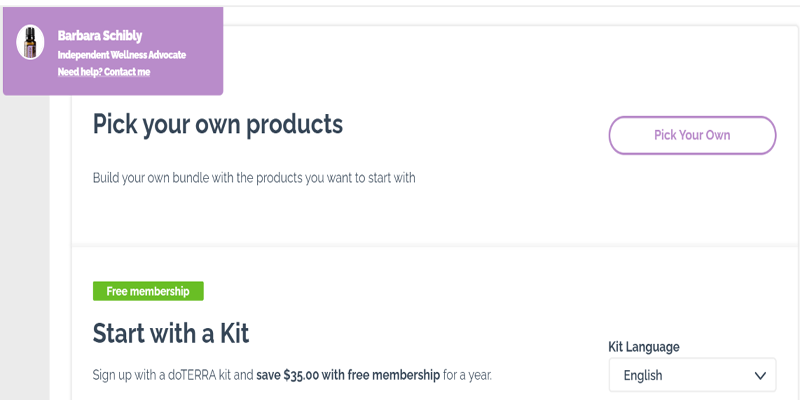Click the 'Build your own bundle' description text
The image size is (800, 400).
click(253, 178)
